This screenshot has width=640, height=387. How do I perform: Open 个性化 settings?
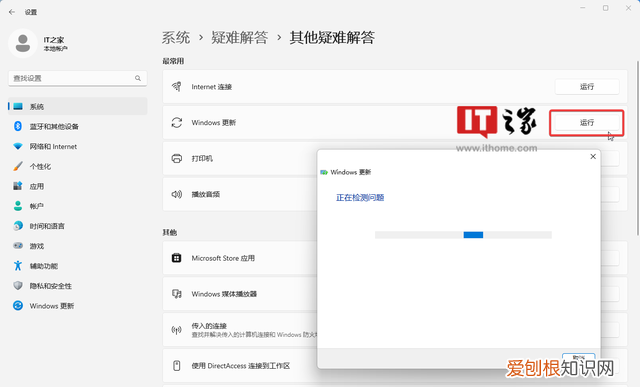78,166
